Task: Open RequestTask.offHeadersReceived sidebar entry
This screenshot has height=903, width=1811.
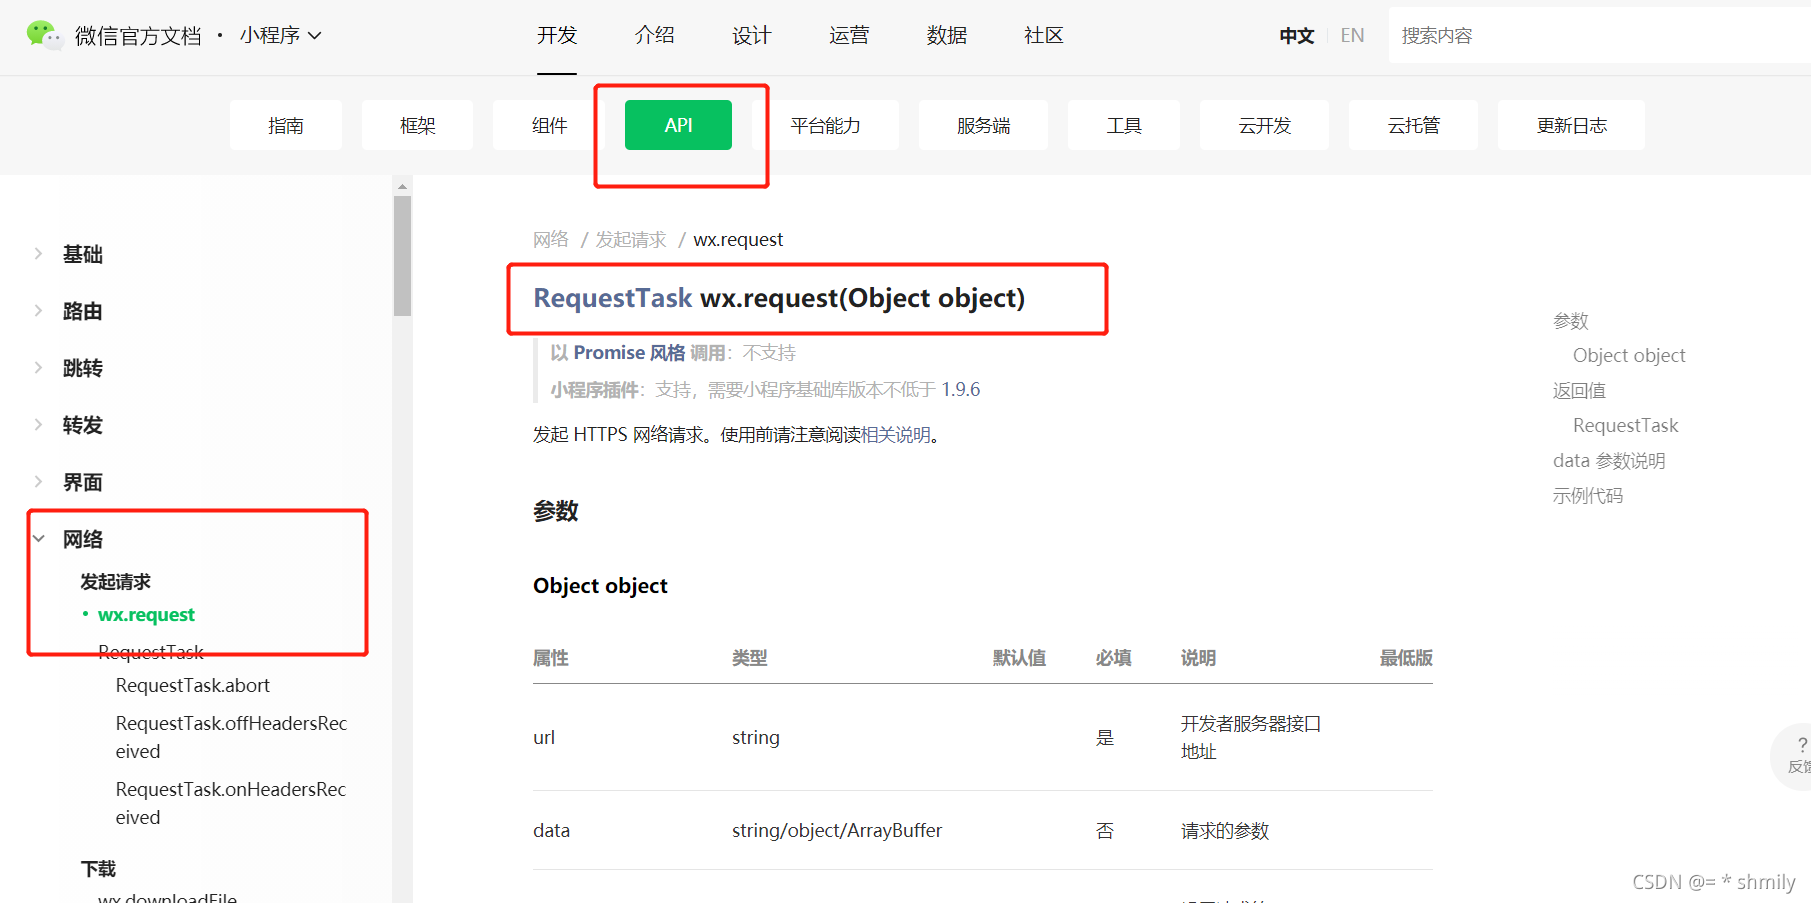Action: [x=231, y=737]
